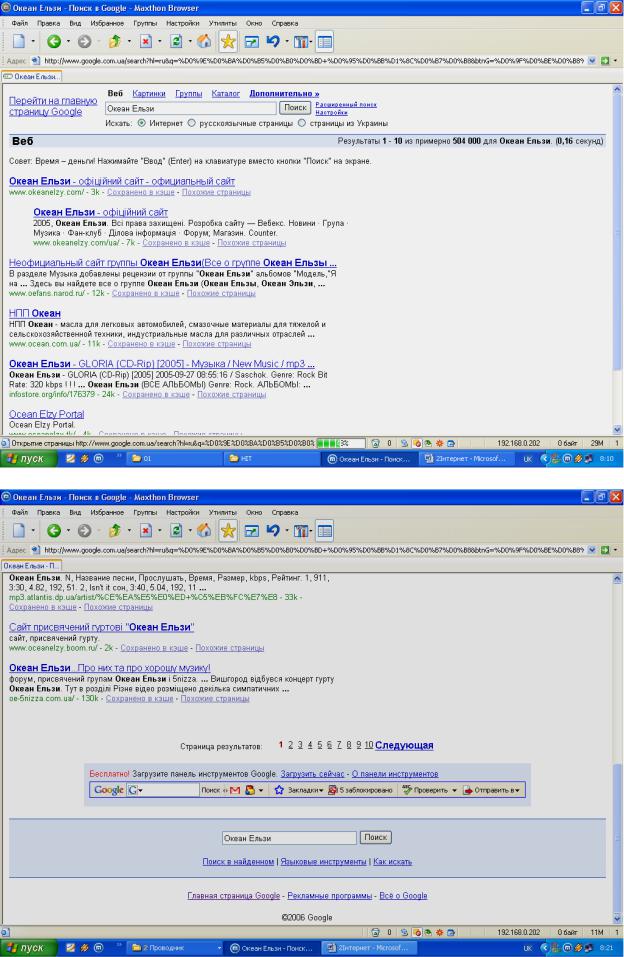
Task: Click the upper Океан Ельзи search input field
Action: pyautogui.click(x=190, y=108)
